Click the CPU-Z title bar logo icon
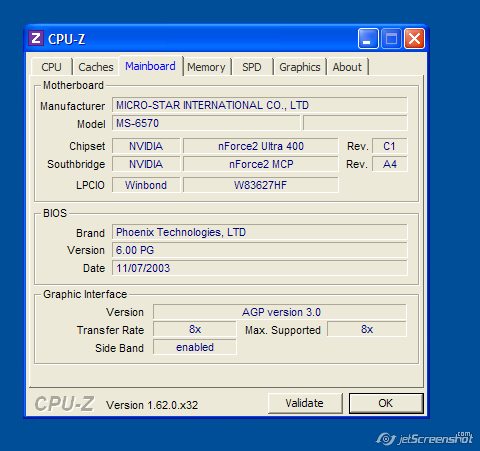This screenshot has width=480, height=451. [36, 38]
